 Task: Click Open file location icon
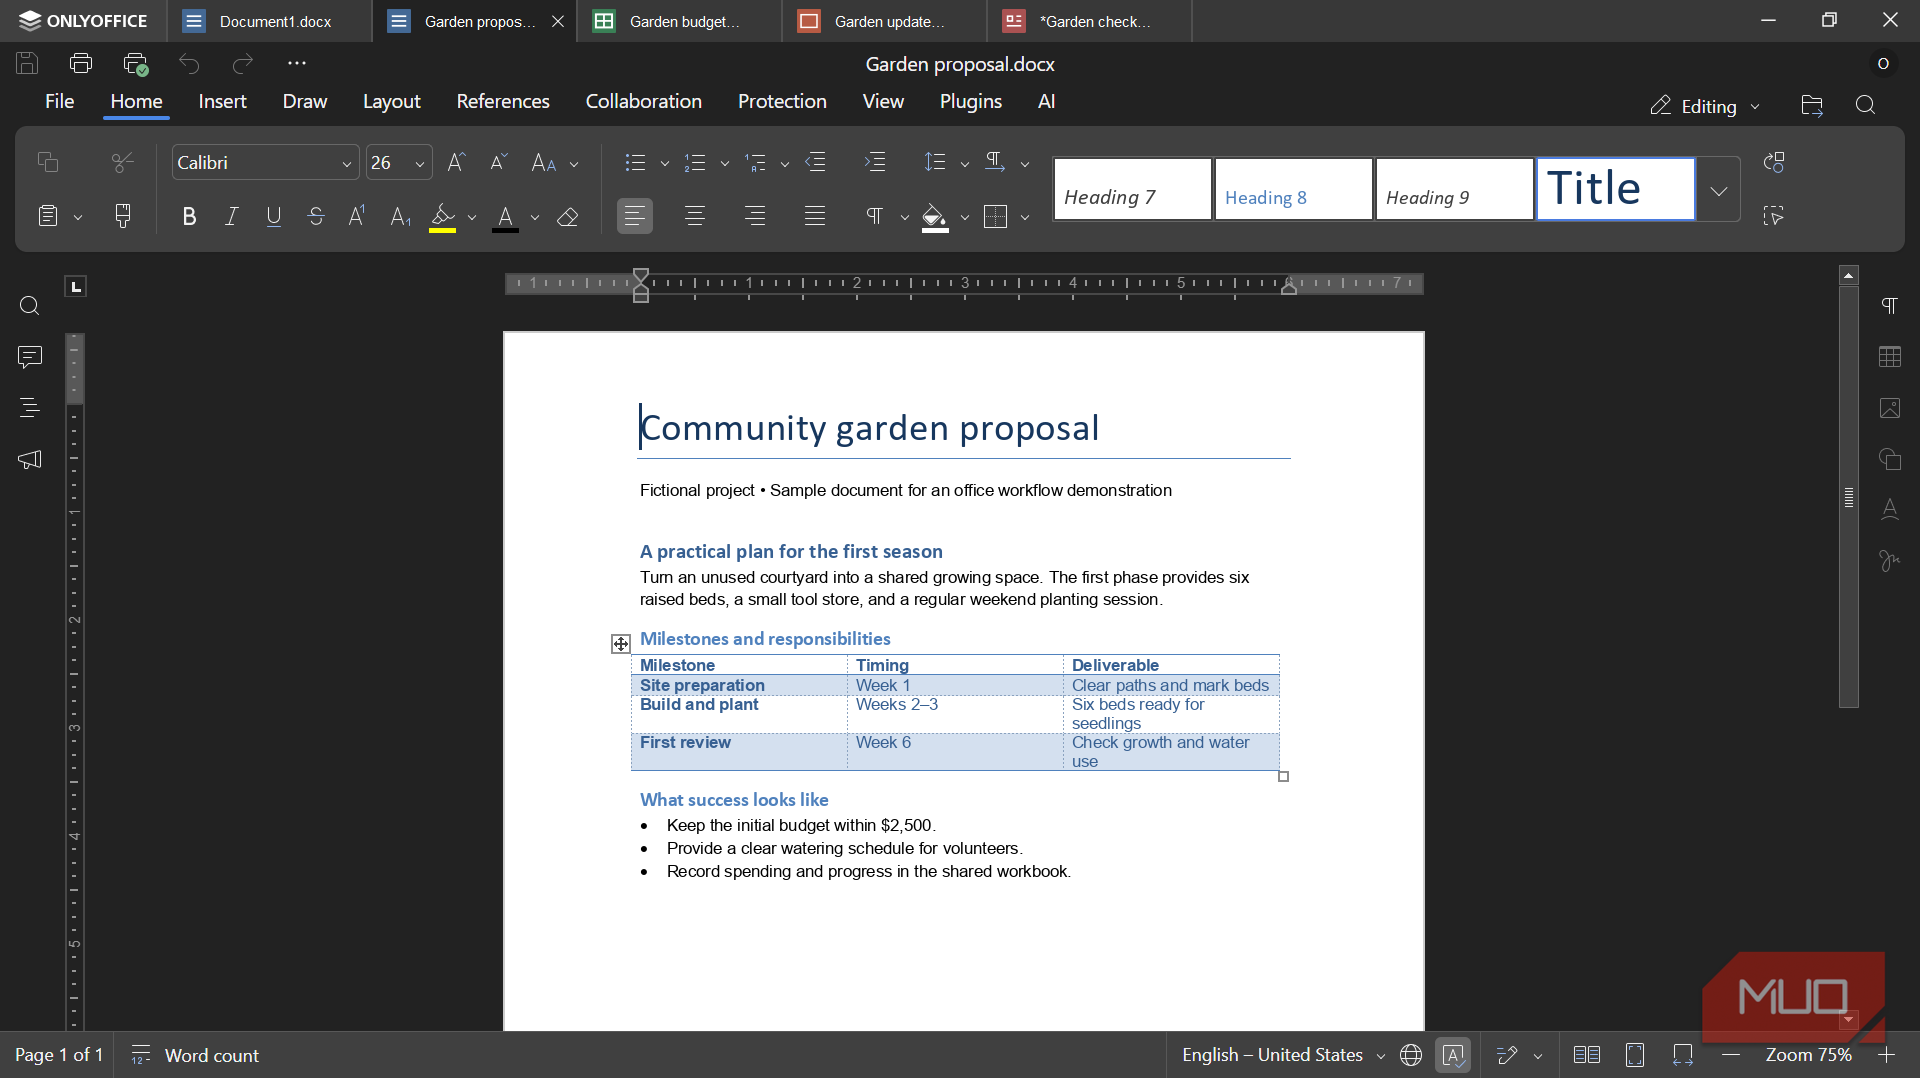[x=1812, y=105]
